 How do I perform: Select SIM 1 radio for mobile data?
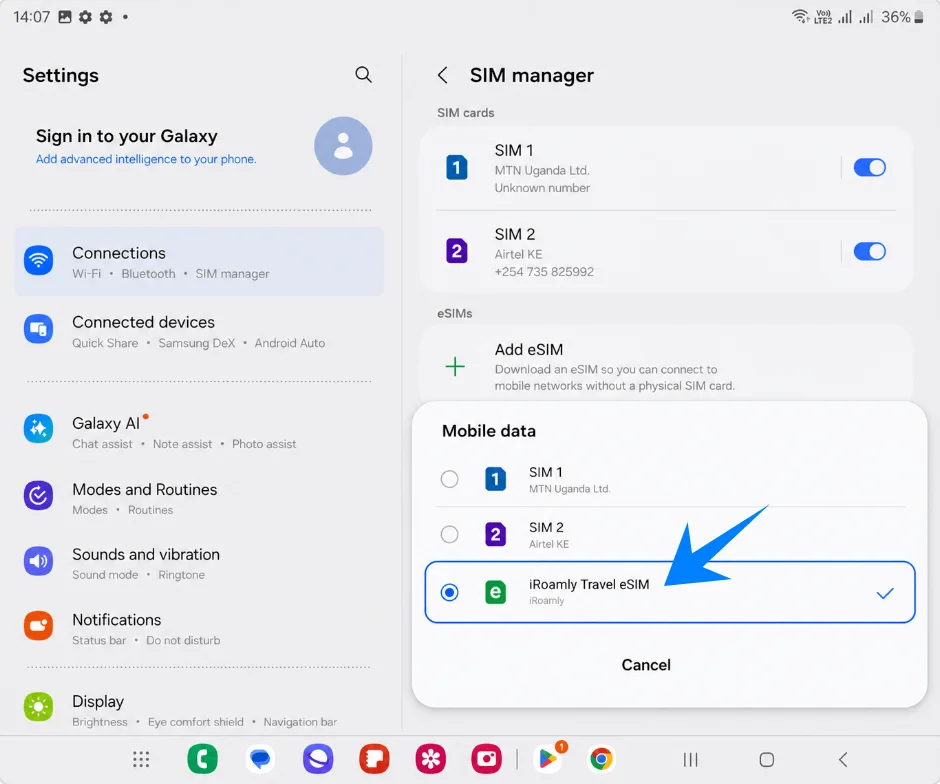[450, 479]
